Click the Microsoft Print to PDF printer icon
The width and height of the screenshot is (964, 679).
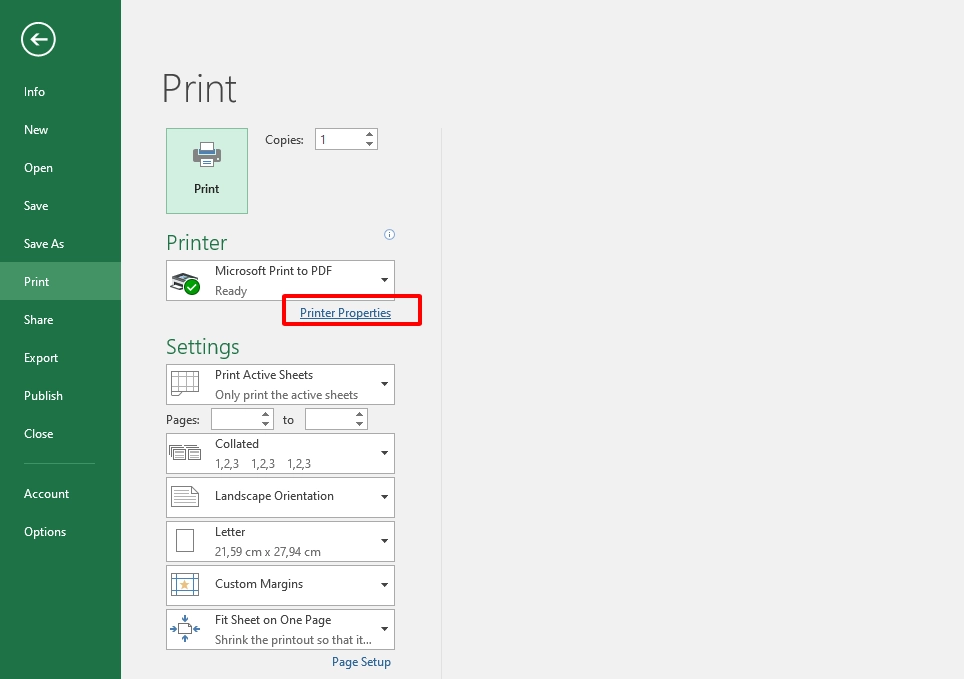click(185, 282)
